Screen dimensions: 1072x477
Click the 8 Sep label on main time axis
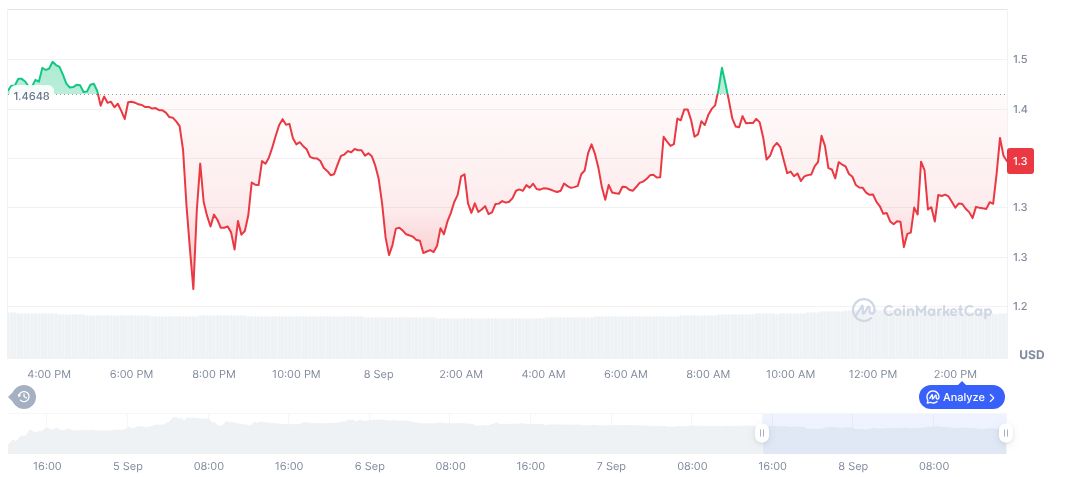click(x=379, y=374)
